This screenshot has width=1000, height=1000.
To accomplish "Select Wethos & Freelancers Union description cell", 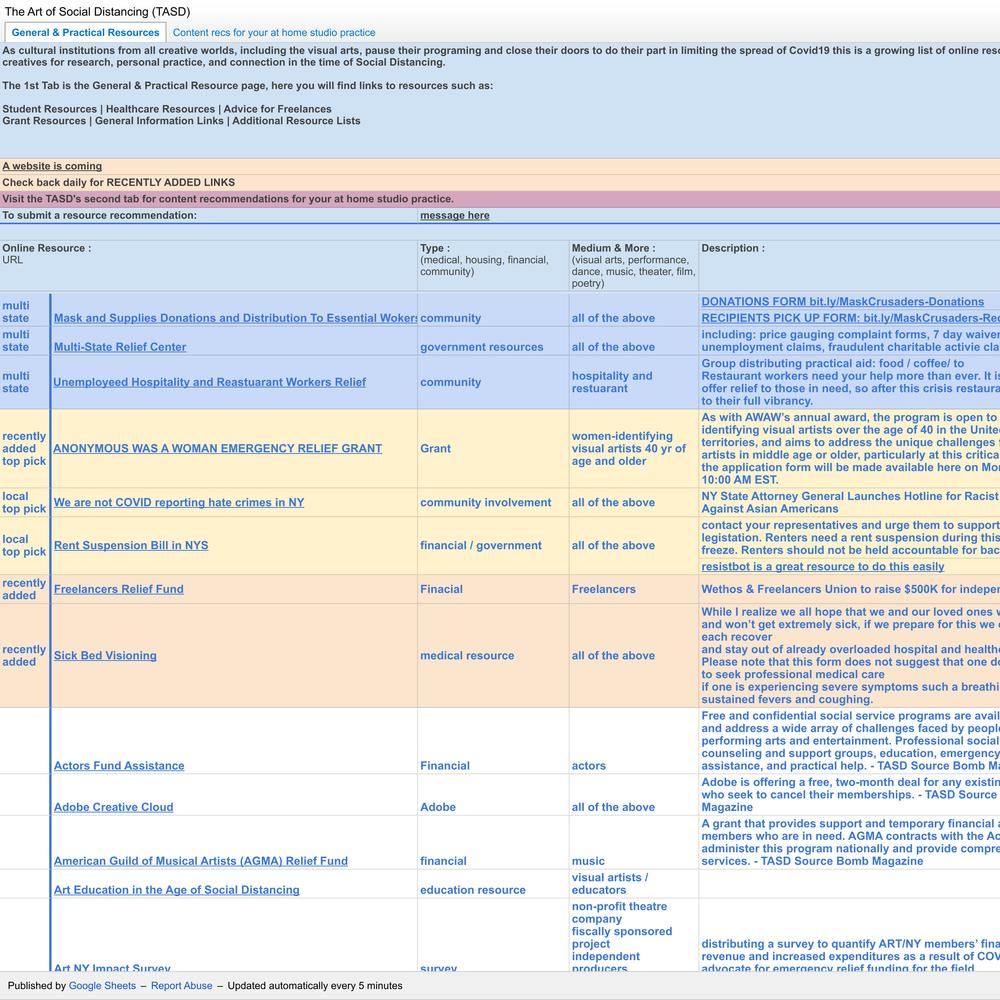I will [849, 589].
